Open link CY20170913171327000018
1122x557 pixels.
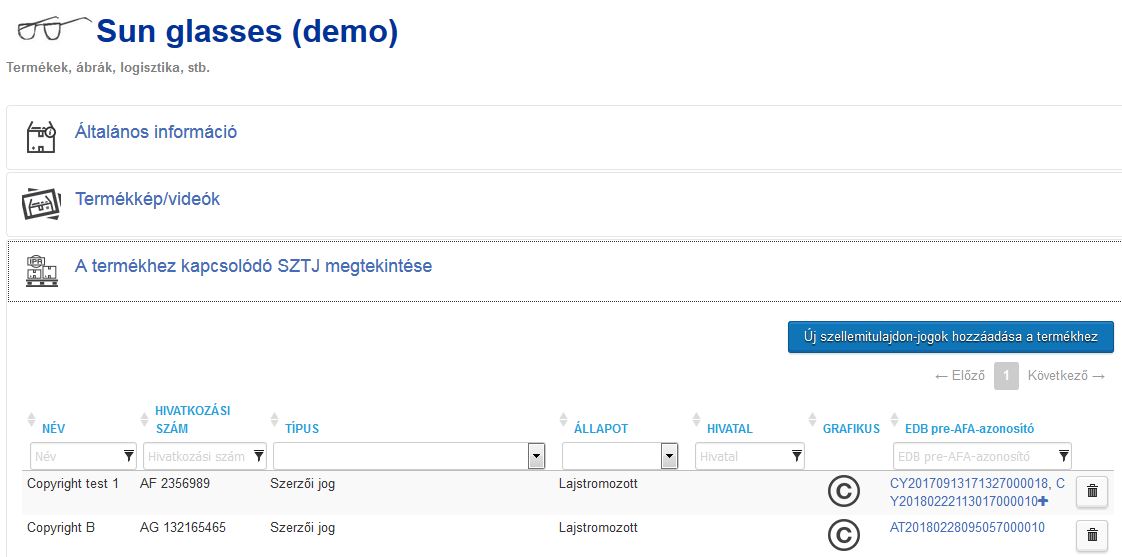[969, 484]
